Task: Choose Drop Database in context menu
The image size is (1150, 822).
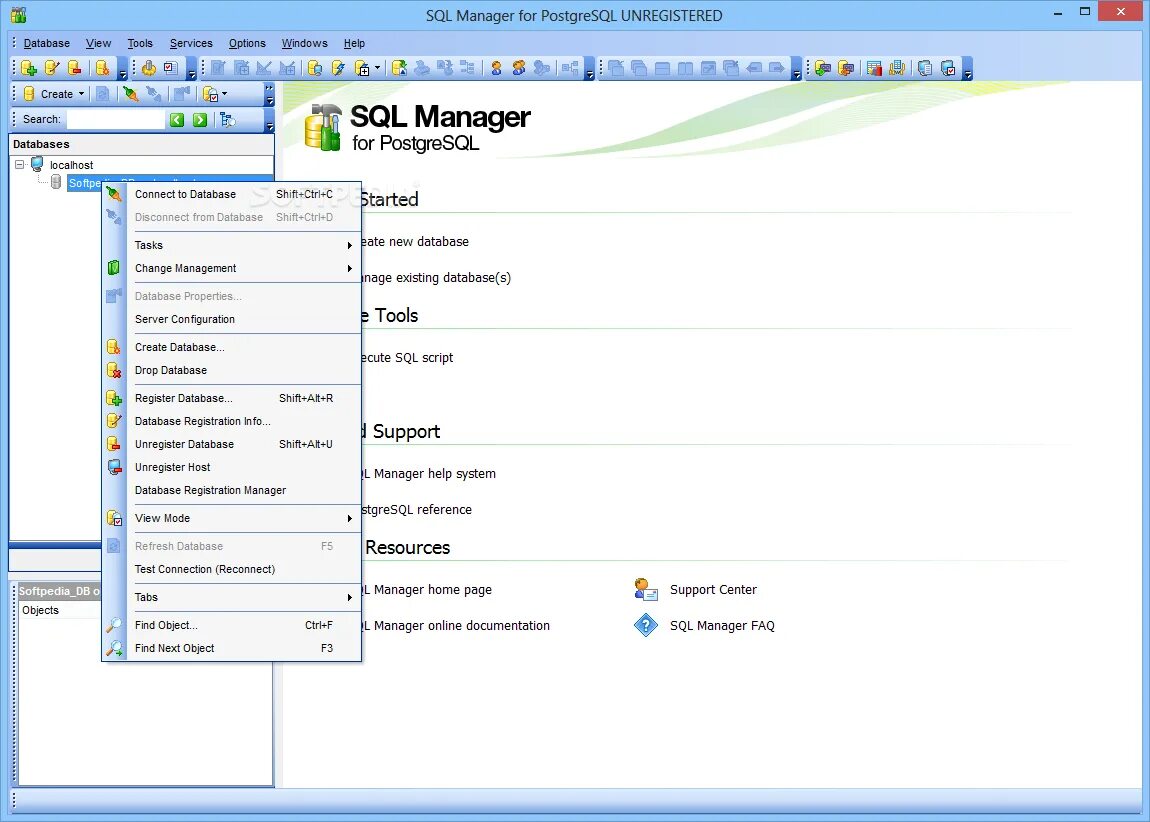Action: pos(232,370)
